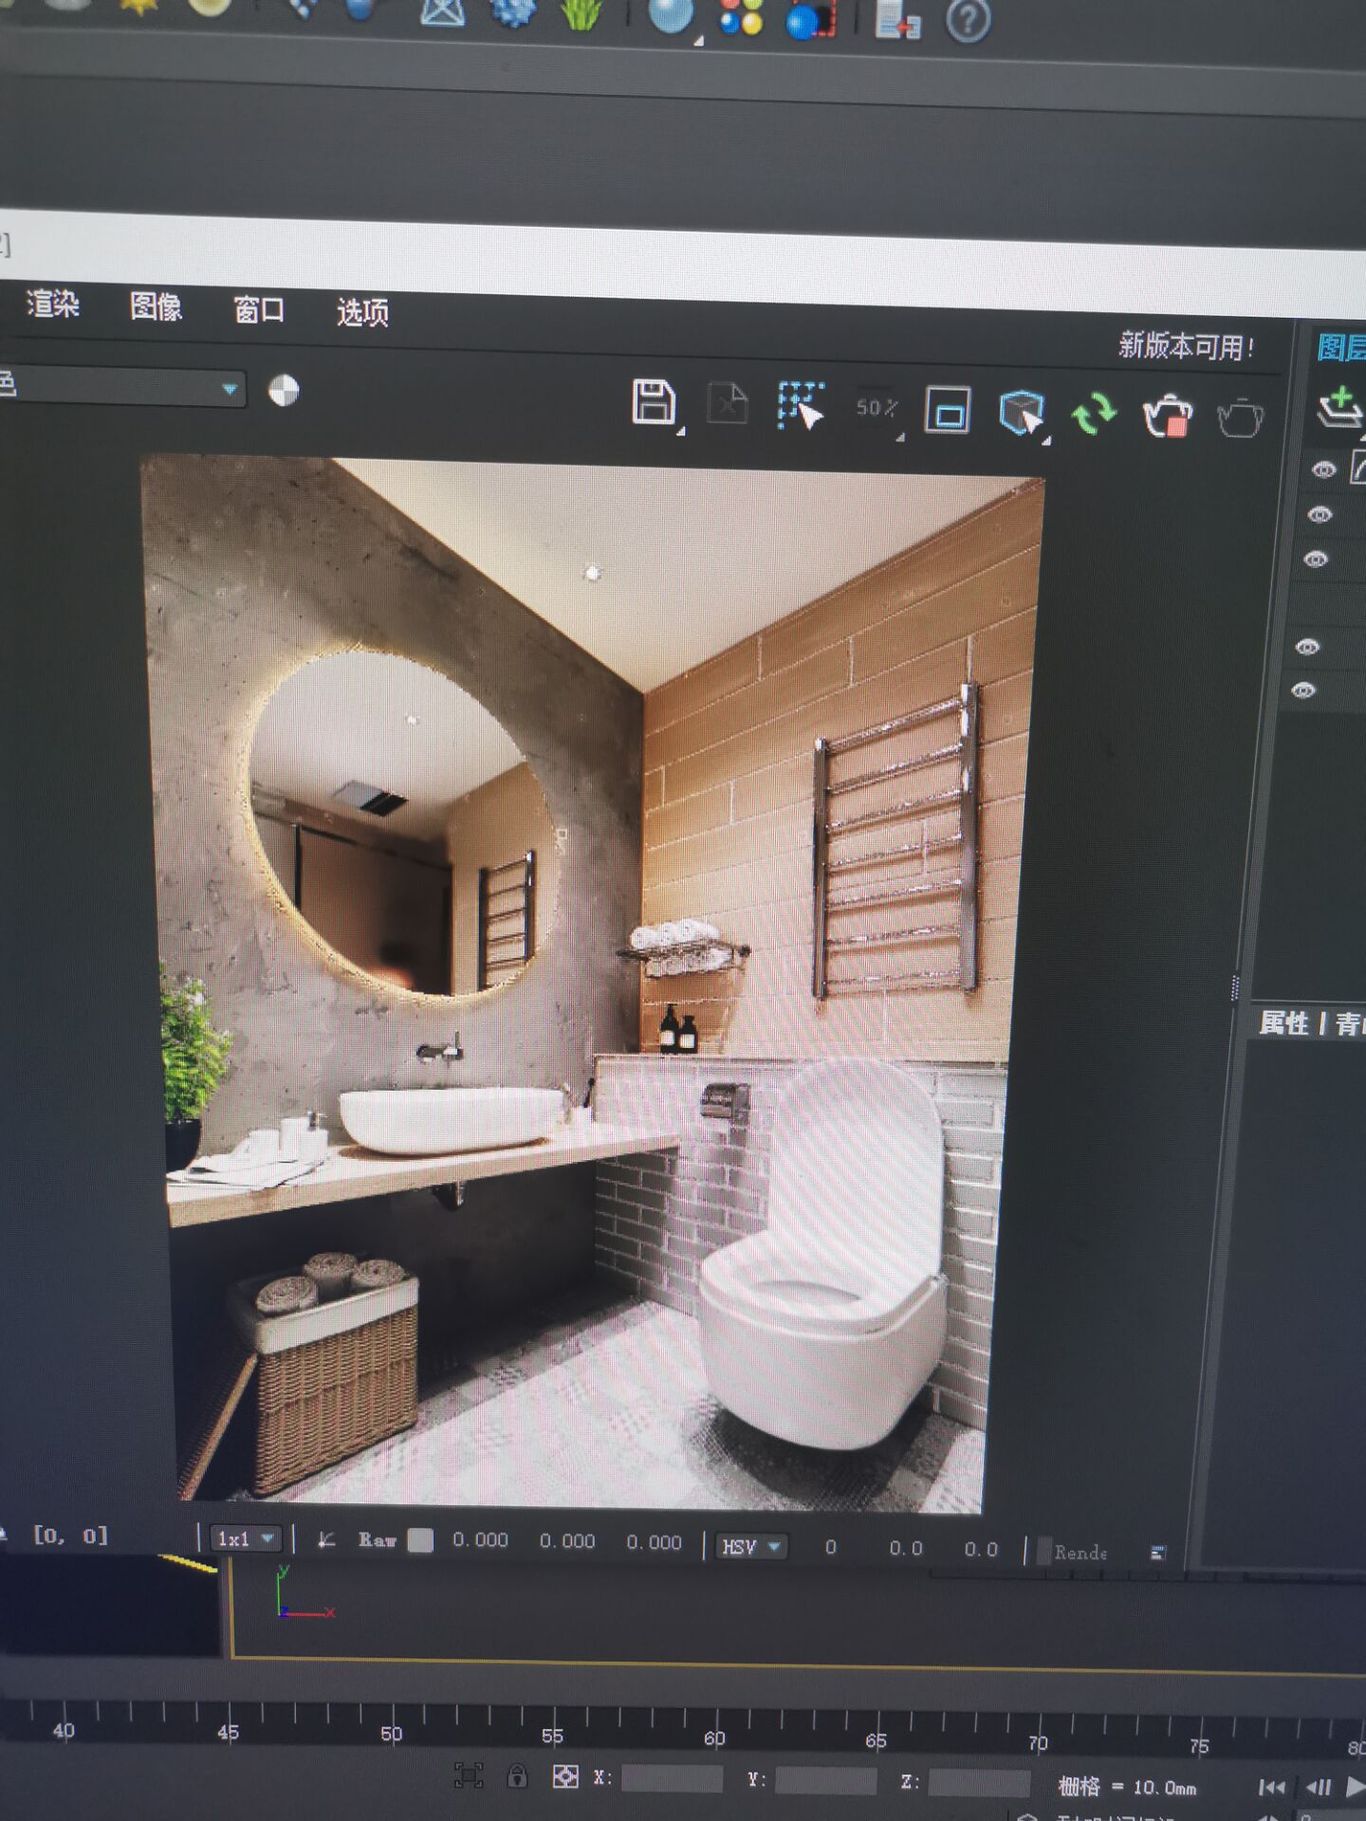Click the green circular arrows refresh icon
This screenshot has width=1366, height=1821.
click(1094, 413)
